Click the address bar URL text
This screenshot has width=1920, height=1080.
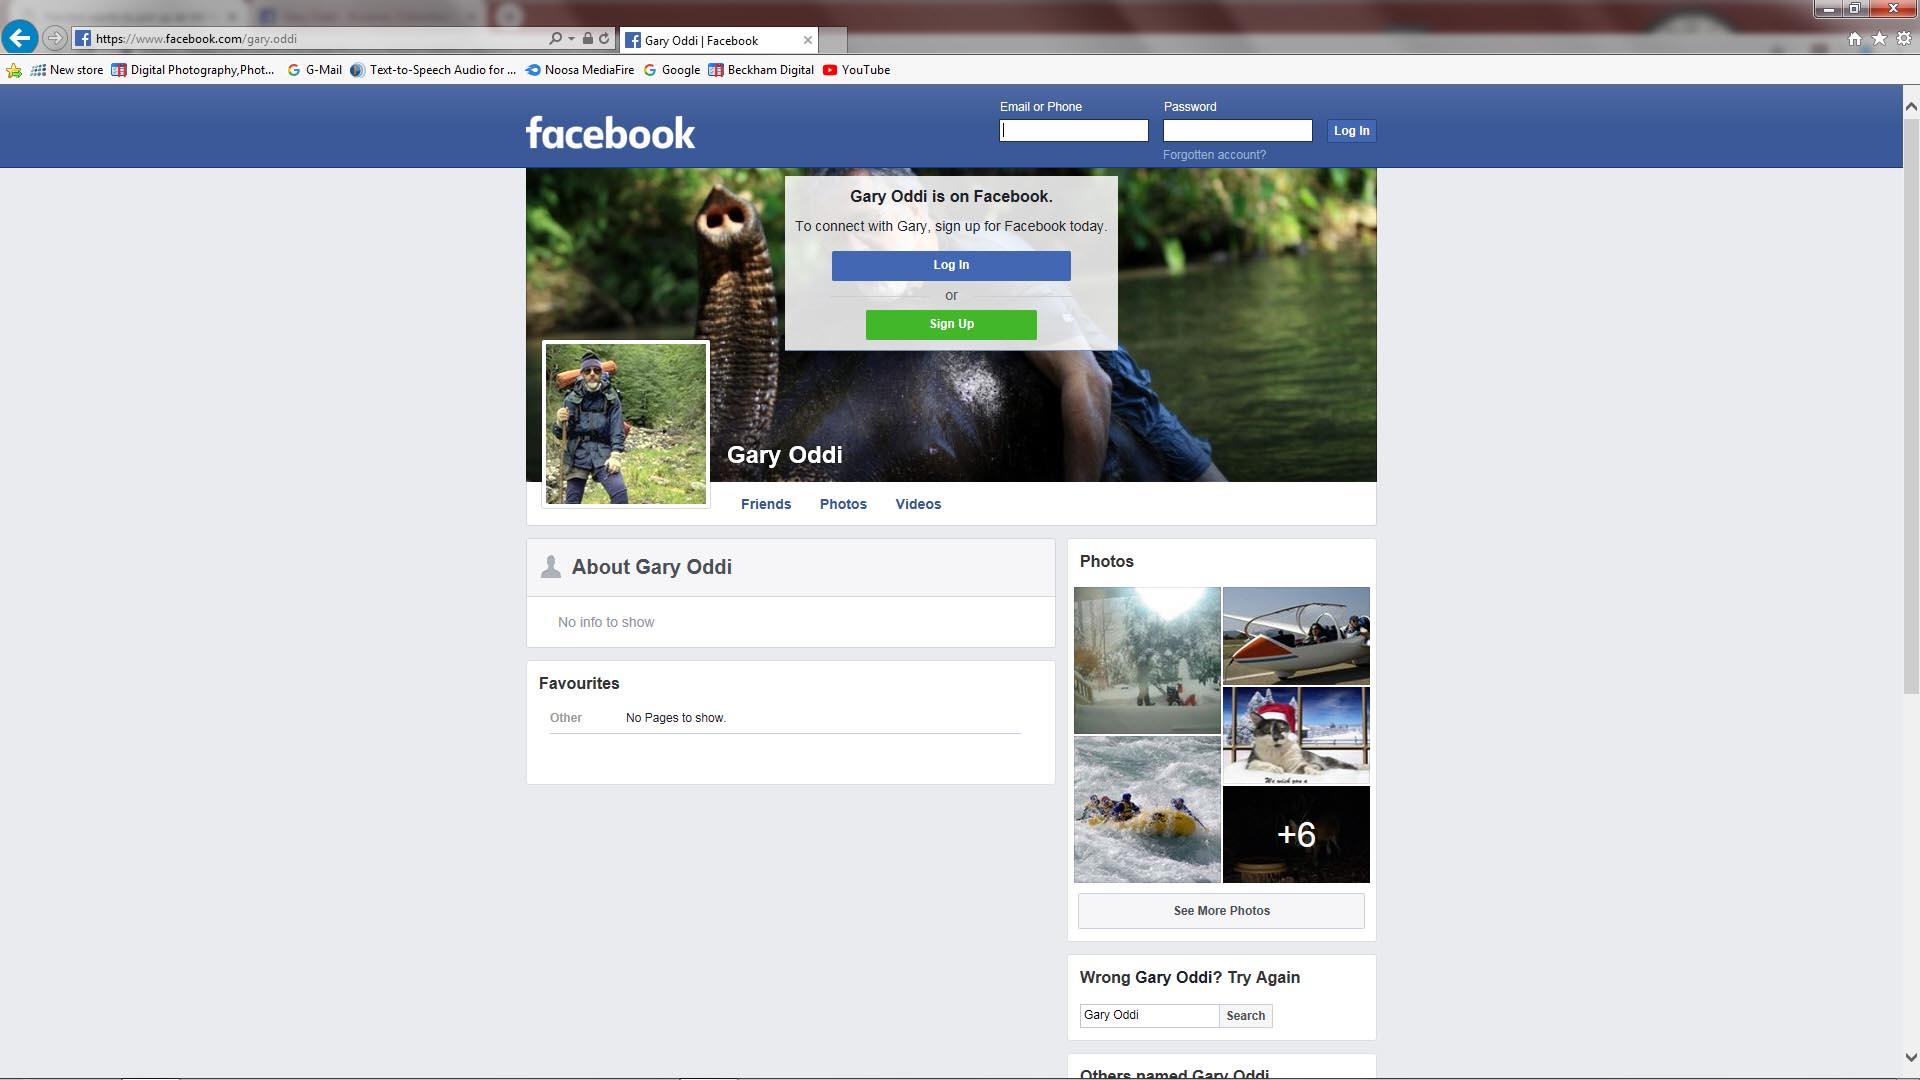click(196, 39)
